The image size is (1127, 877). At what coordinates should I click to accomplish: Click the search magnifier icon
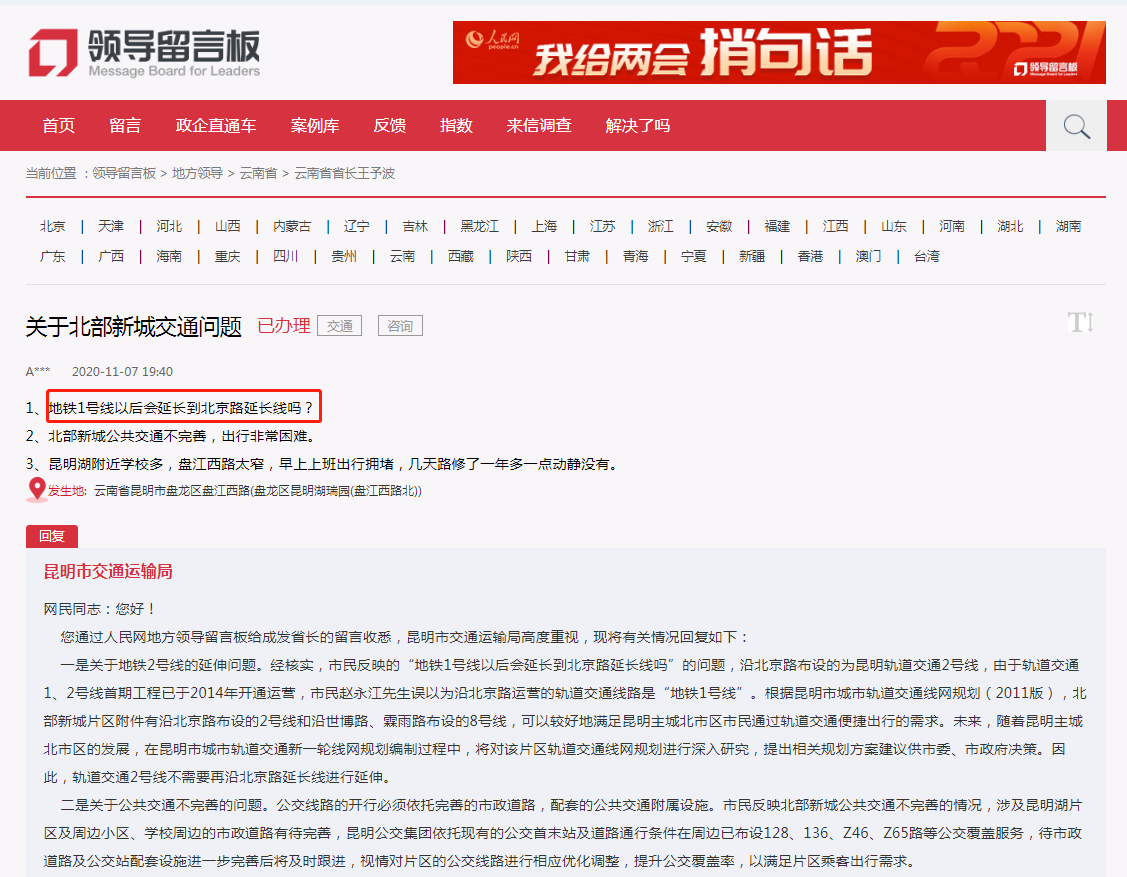point(1076,126)
